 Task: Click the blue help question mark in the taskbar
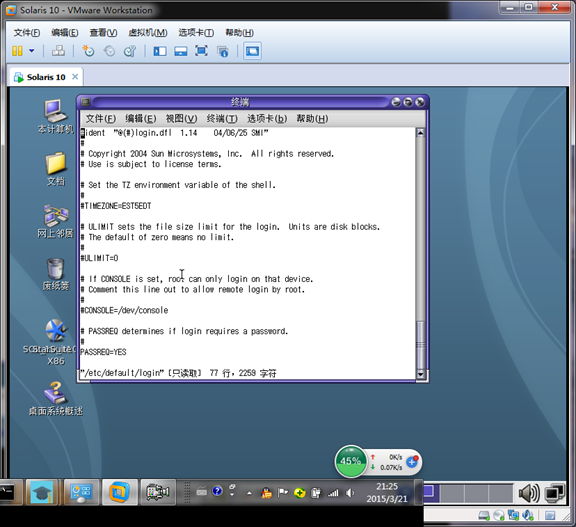pos(217,491)
